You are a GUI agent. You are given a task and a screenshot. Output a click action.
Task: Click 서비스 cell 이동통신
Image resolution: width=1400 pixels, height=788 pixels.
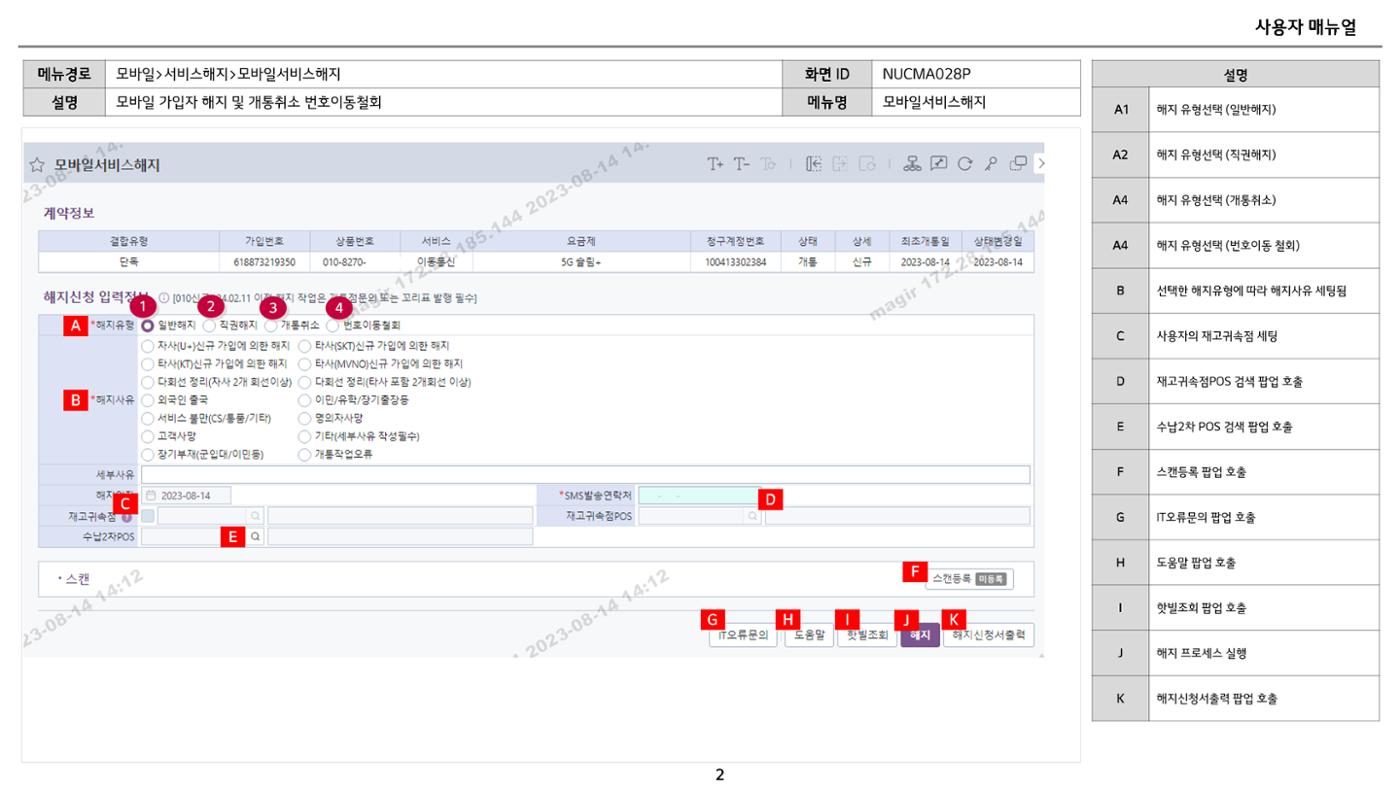(435, 262)
